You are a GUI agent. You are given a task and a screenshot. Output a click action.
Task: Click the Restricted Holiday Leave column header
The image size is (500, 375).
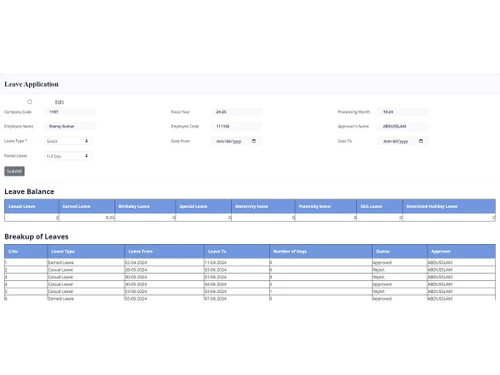coord(449,206)
